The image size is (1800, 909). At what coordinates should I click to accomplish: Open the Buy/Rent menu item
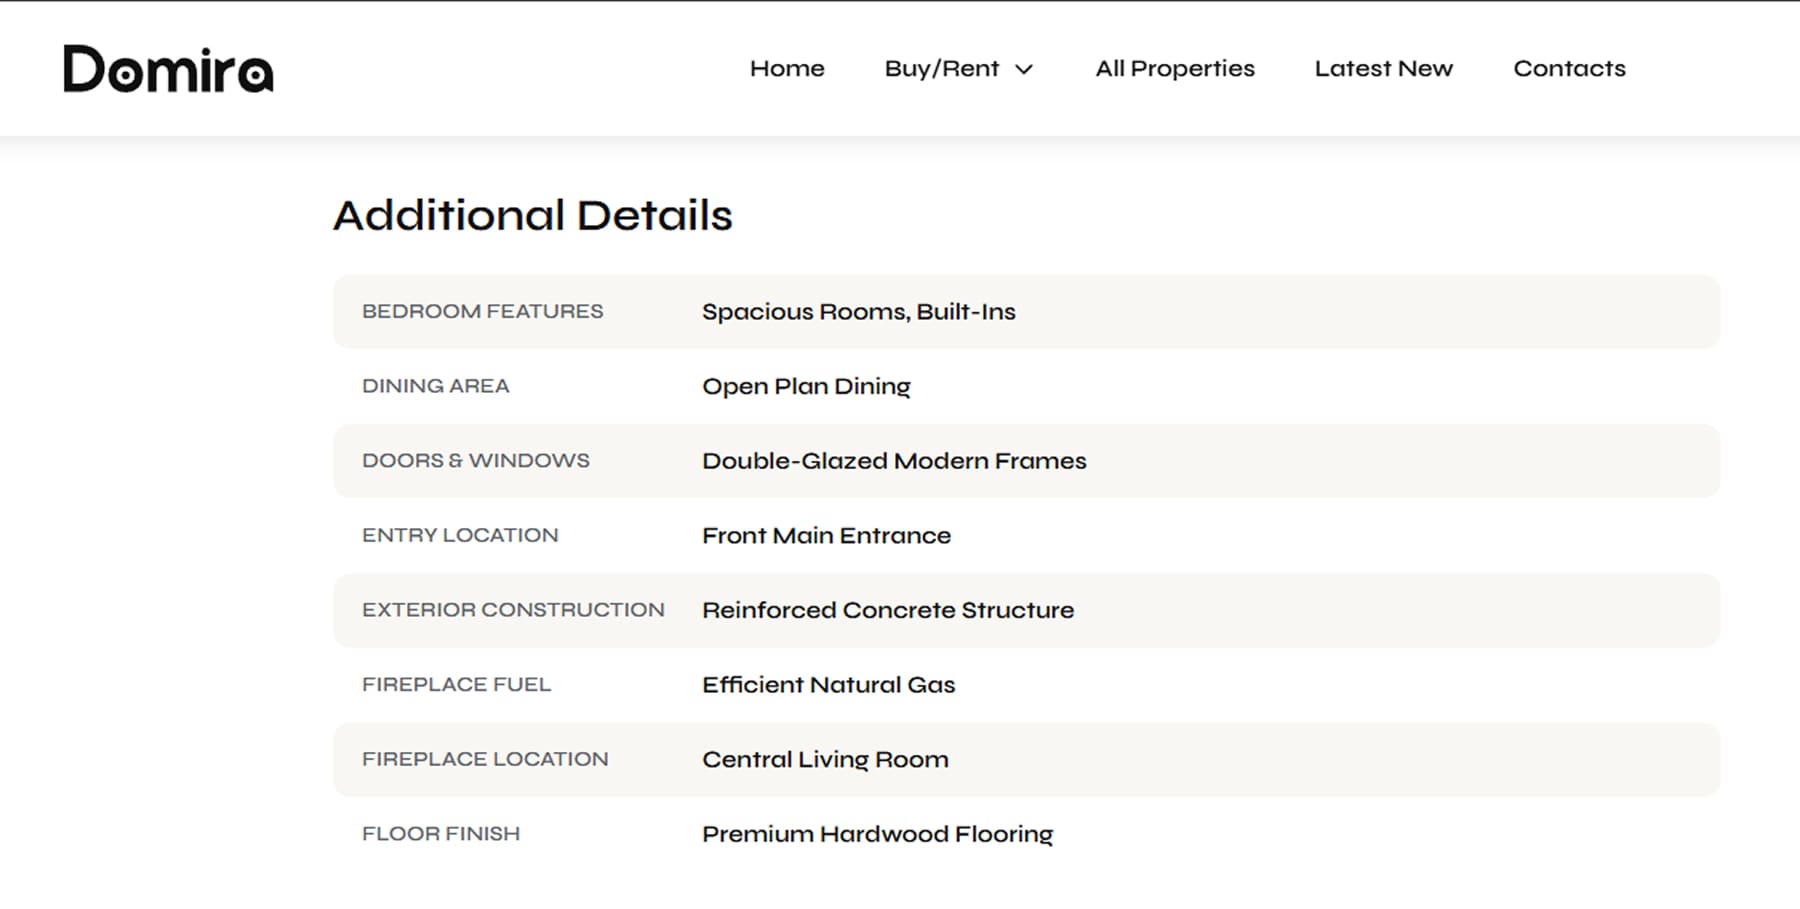[942, 68]
